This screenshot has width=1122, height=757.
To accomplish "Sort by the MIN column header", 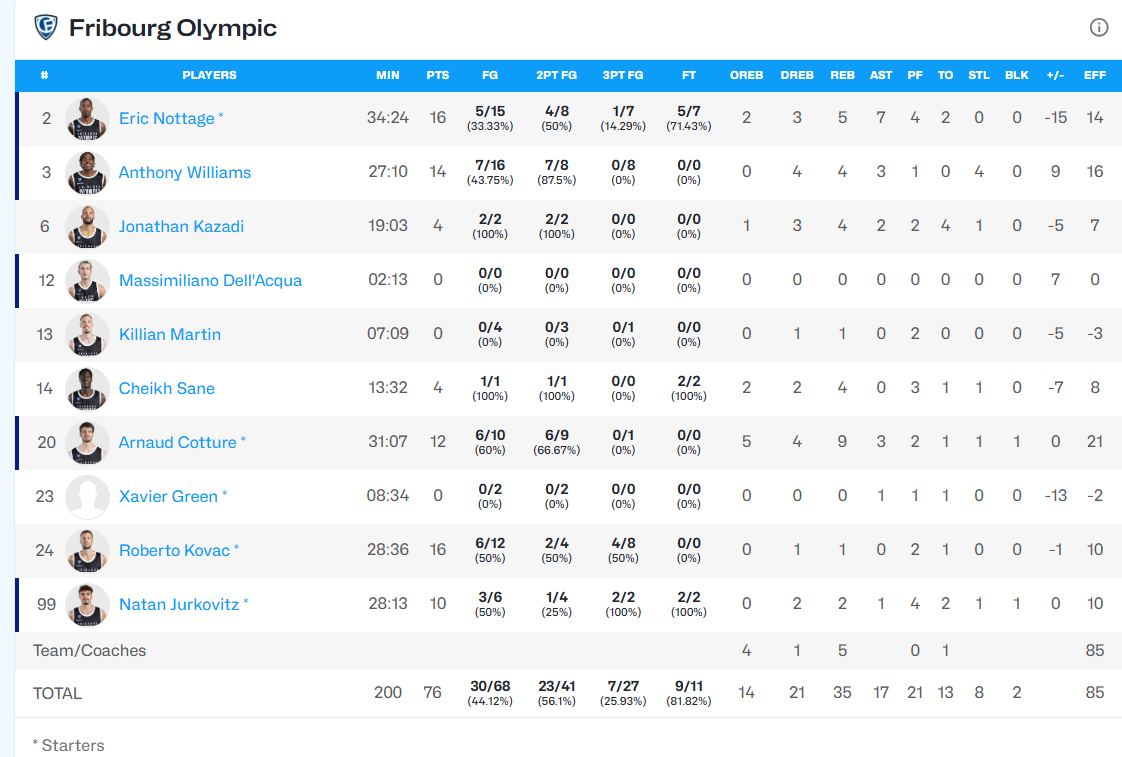I will (388, 75).
